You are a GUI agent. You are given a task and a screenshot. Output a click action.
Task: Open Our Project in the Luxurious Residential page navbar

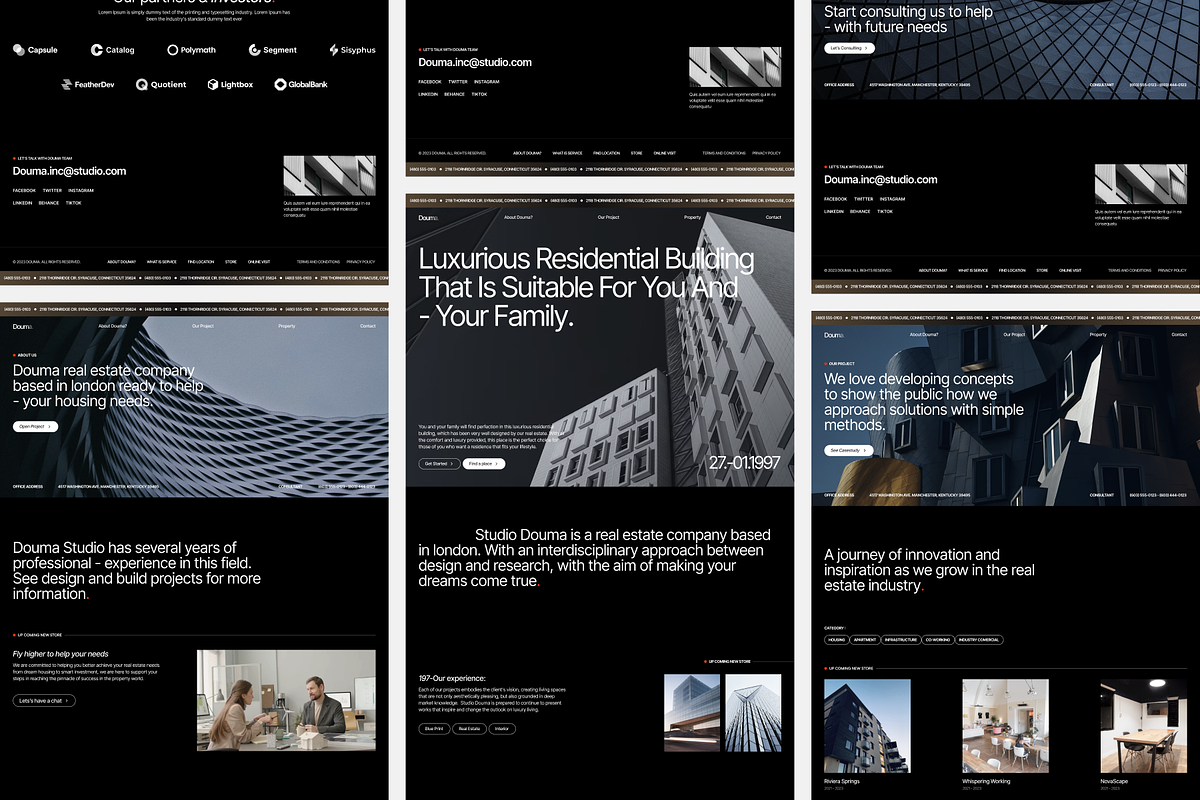click(x=609, y=217)
